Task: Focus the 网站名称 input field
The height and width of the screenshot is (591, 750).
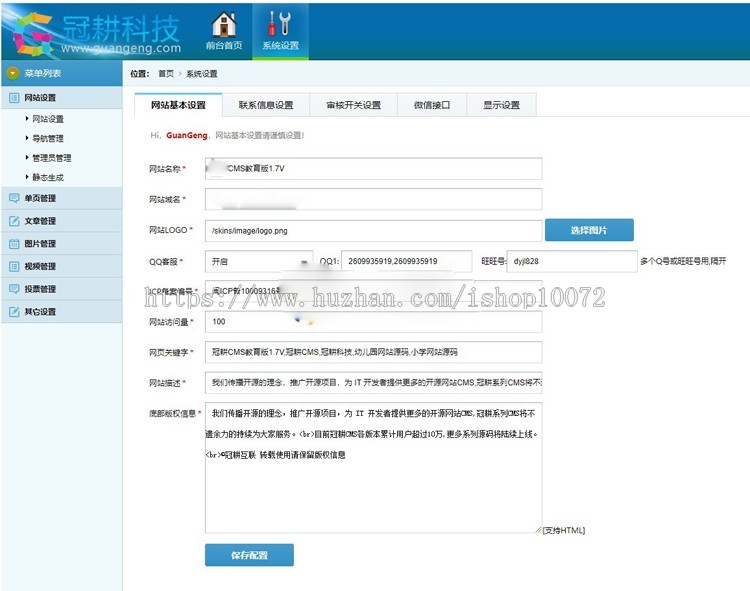Action: [x=374, y=169]
